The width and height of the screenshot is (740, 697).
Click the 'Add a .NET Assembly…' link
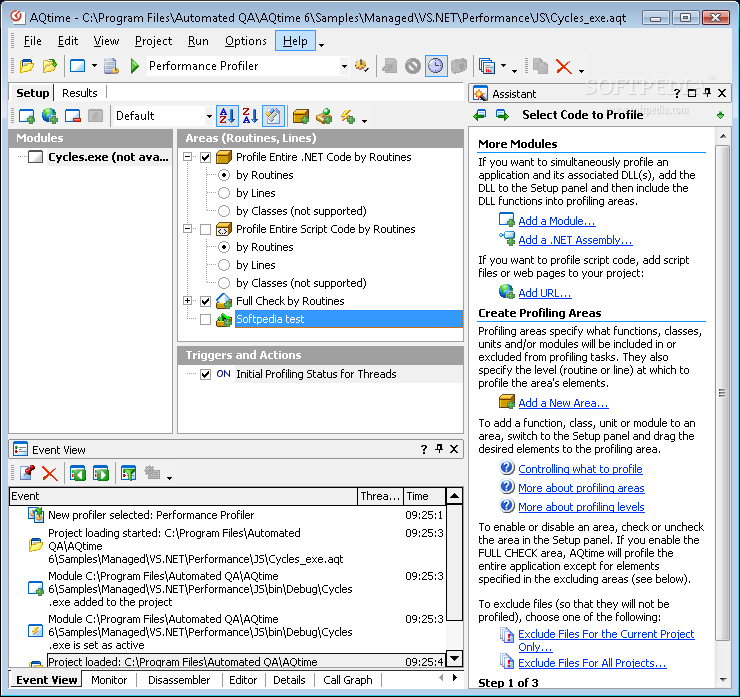tap(575, 240)
